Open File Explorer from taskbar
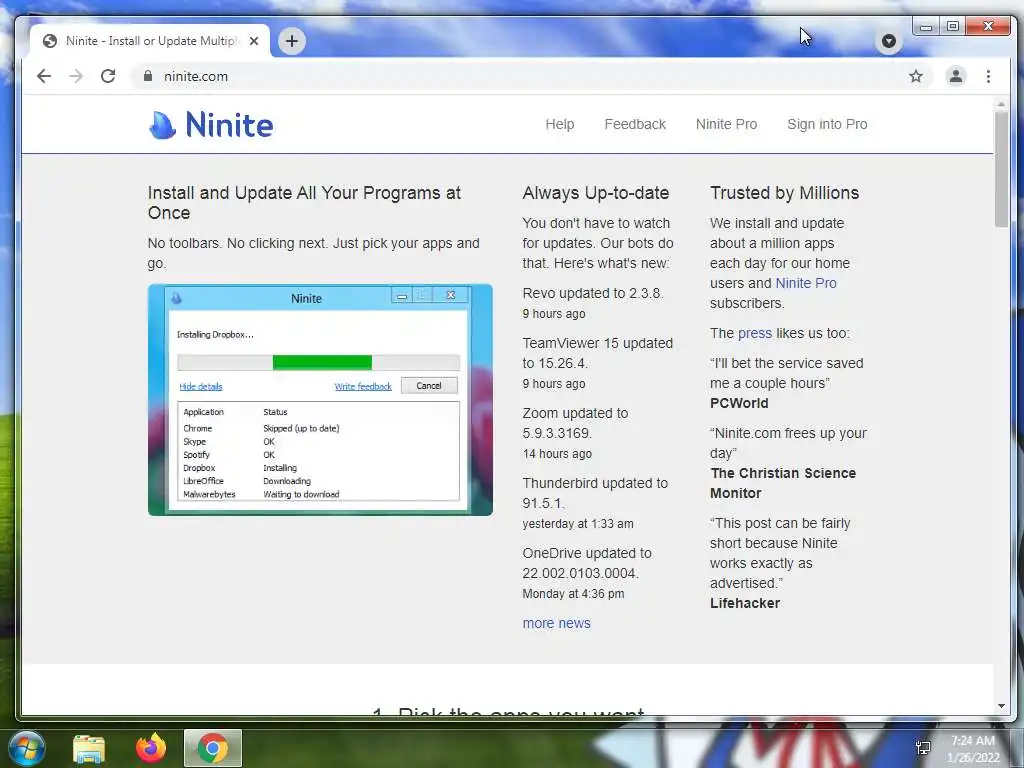This screenshot has width=1024, height=768. pos(88,748)
